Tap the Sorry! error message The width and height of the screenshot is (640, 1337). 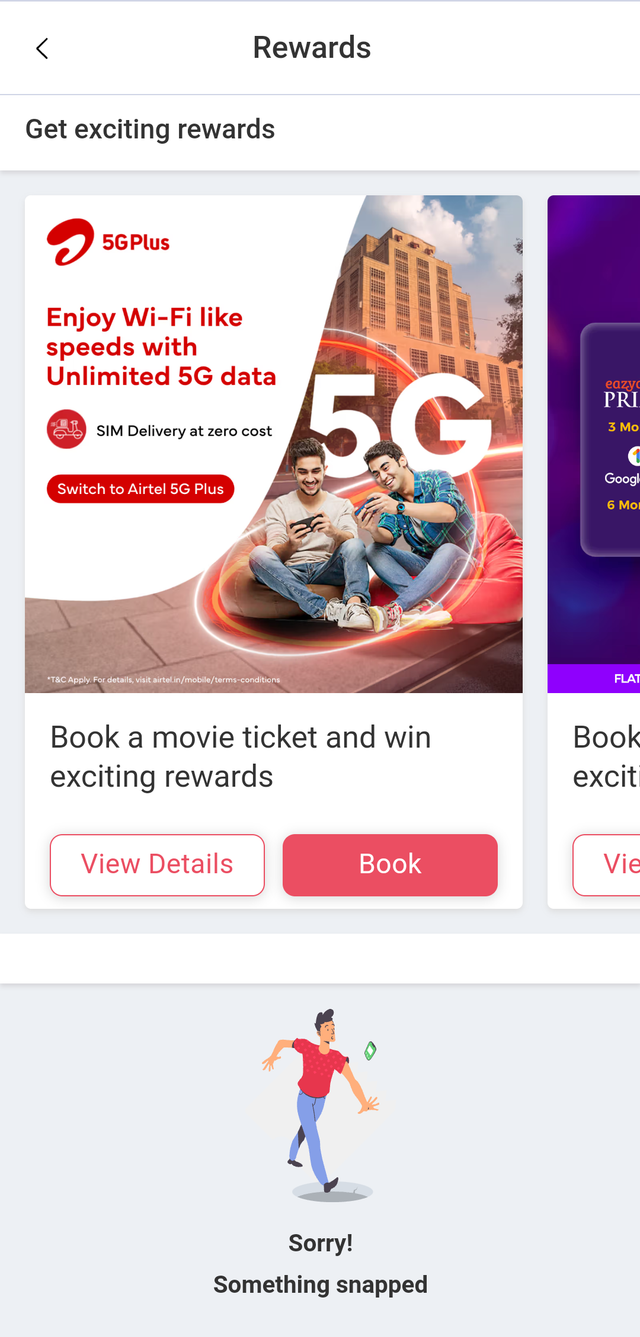pyautogui.click(x=320, y=1243)
